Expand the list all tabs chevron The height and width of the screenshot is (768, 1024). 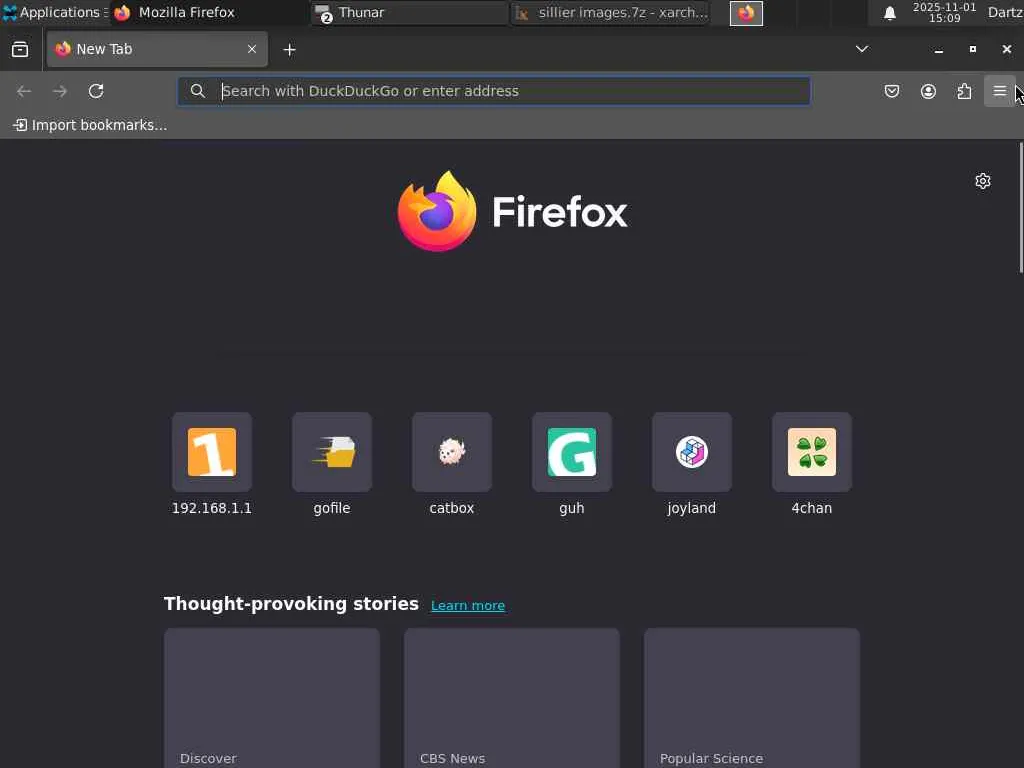pyautogui.click(x=862, y=49)
